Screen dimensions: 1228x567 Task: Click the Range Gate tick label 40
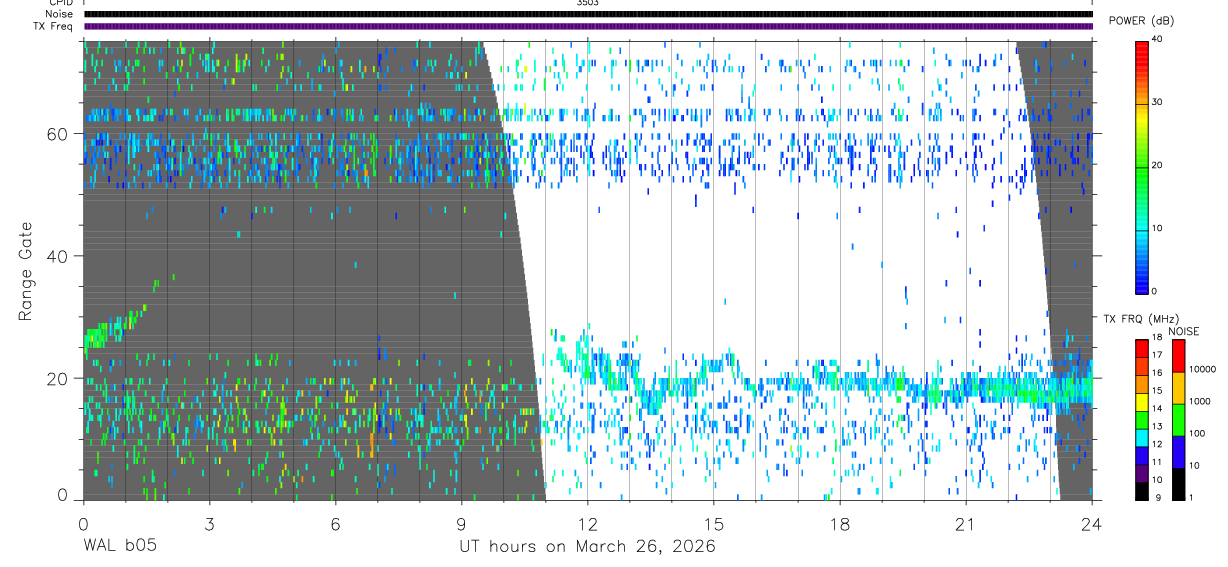(x=59, y=256)
